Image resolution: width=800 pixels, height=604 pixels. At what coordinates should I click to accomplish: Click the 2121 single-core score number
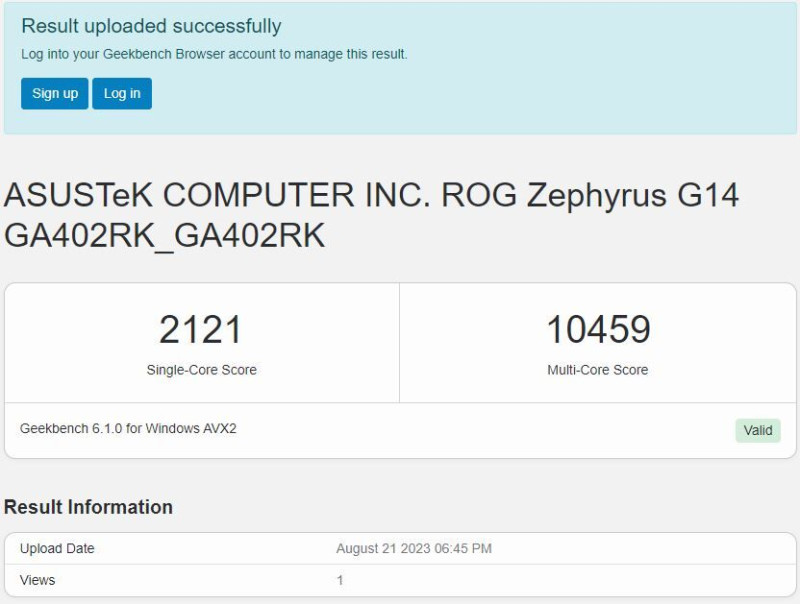coord(201,330)
